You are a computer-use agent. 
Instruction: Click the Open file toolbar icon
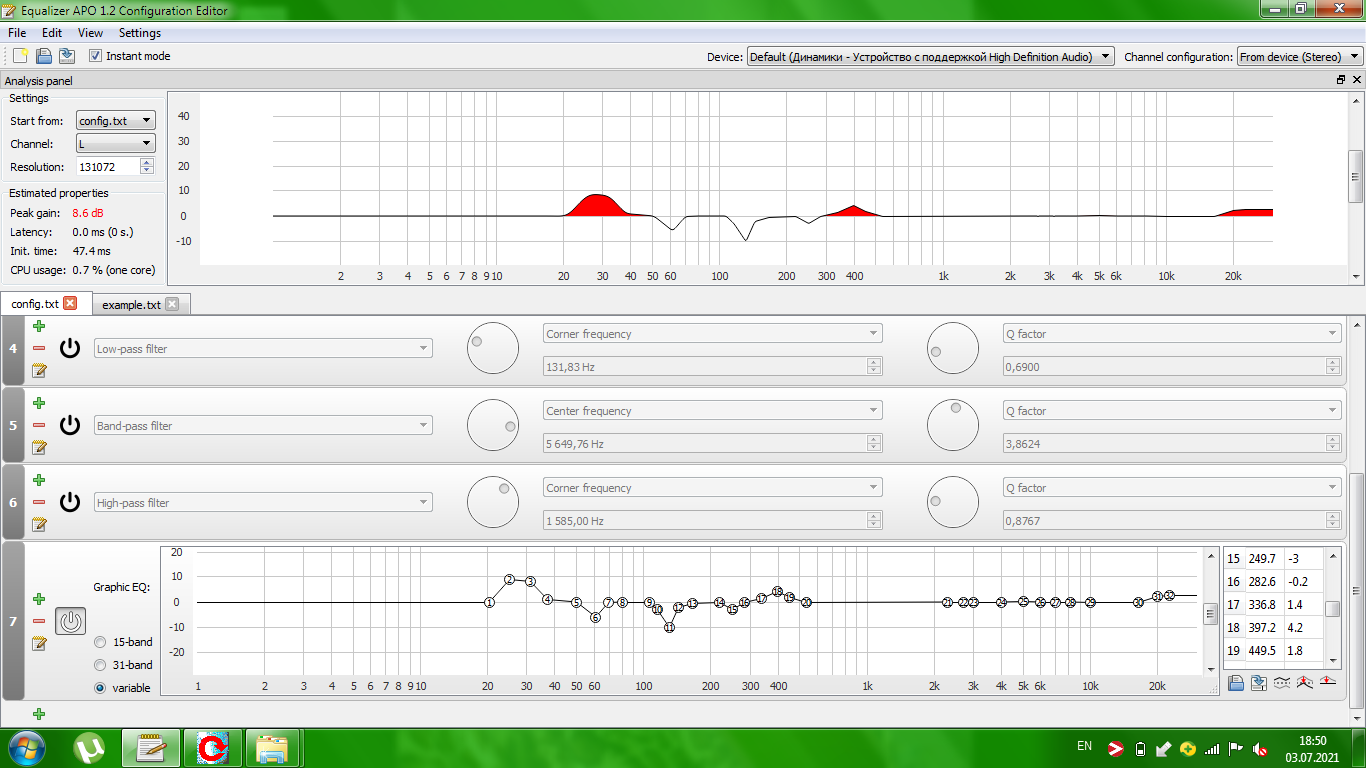point(44,56)
